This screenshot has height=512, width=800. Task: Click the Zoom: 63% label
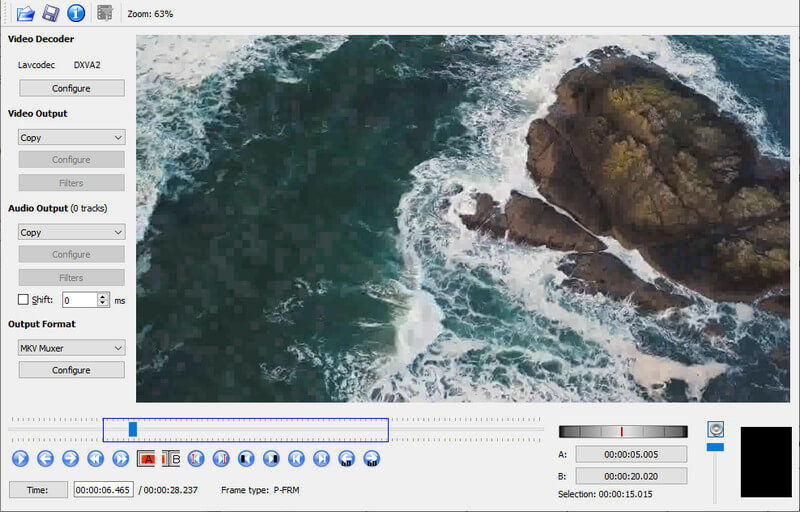(150, 14)
